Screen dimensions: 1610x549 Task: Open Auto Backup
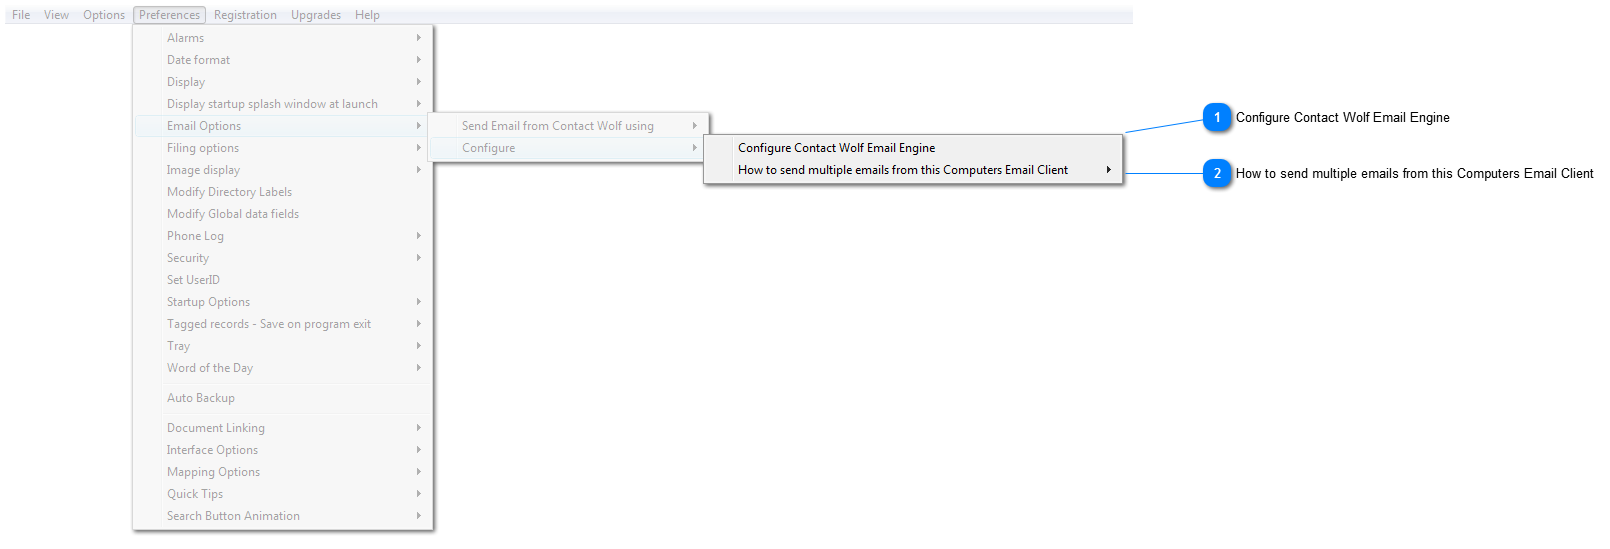click(283, 398)
